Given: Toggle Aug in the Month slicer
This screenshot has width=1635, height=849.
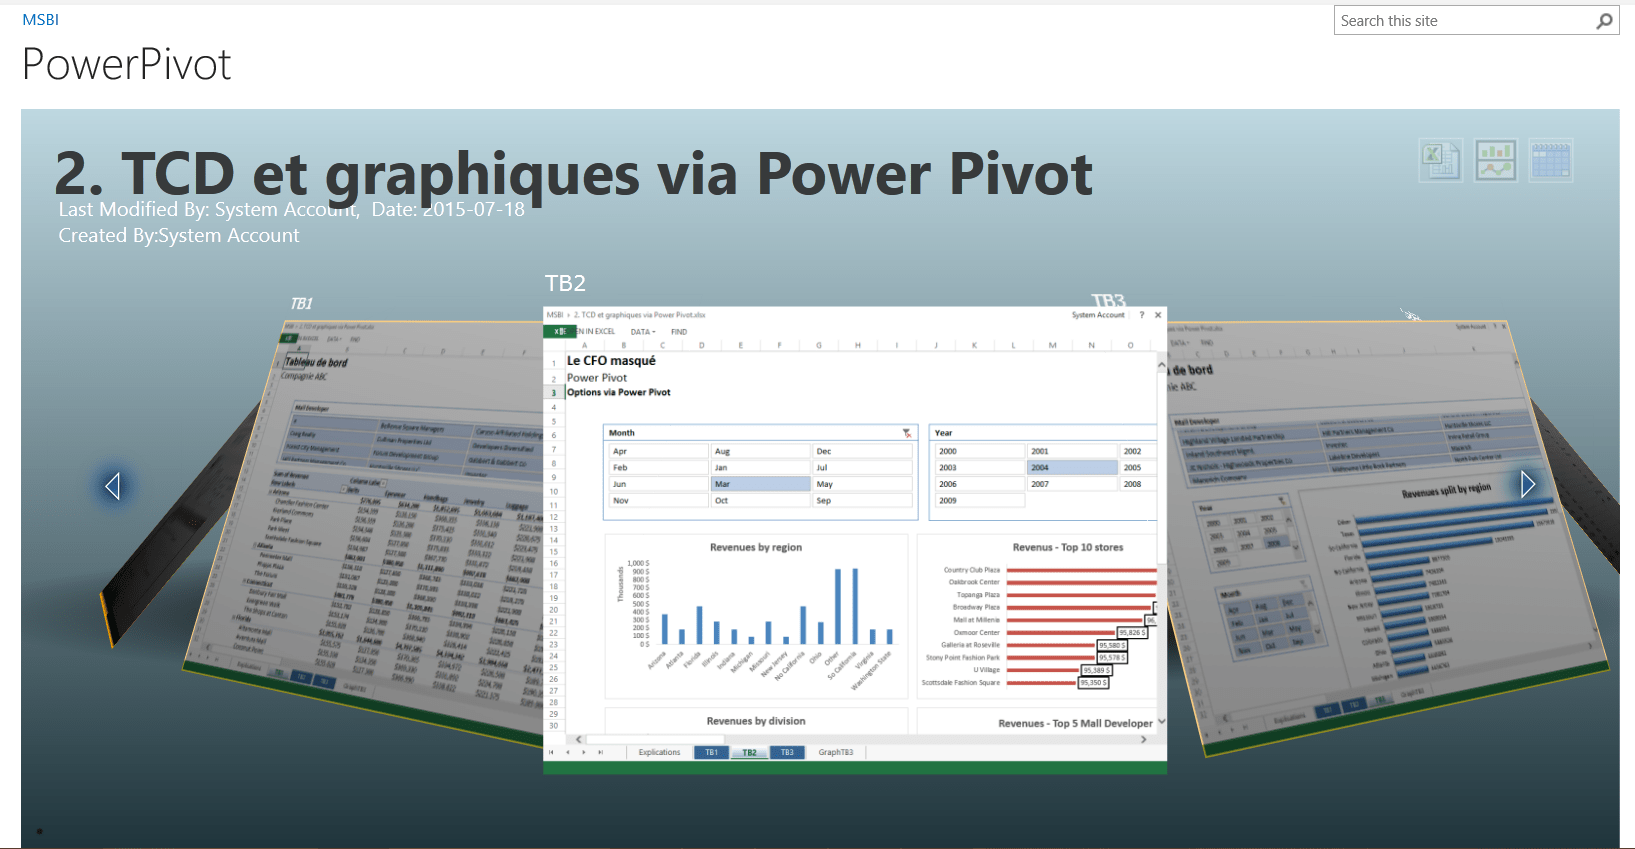Looking at the screenshot, I should (760, 452).
